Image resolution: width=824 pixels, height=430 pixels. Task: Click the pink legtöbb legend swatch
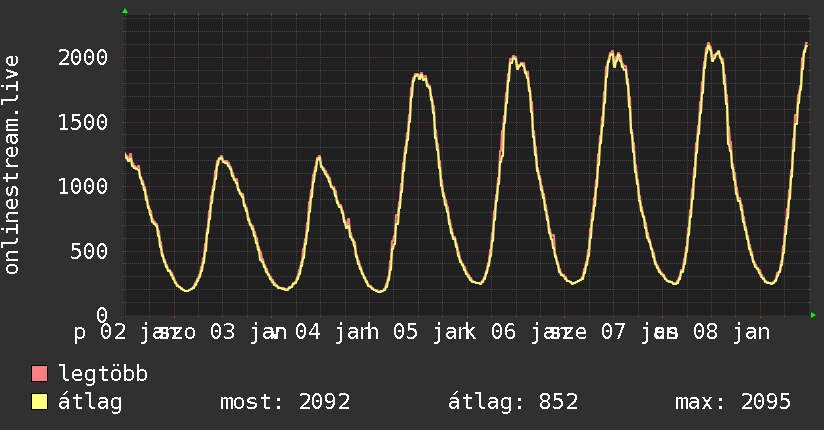pyautogui.click(x=40, y=373)
